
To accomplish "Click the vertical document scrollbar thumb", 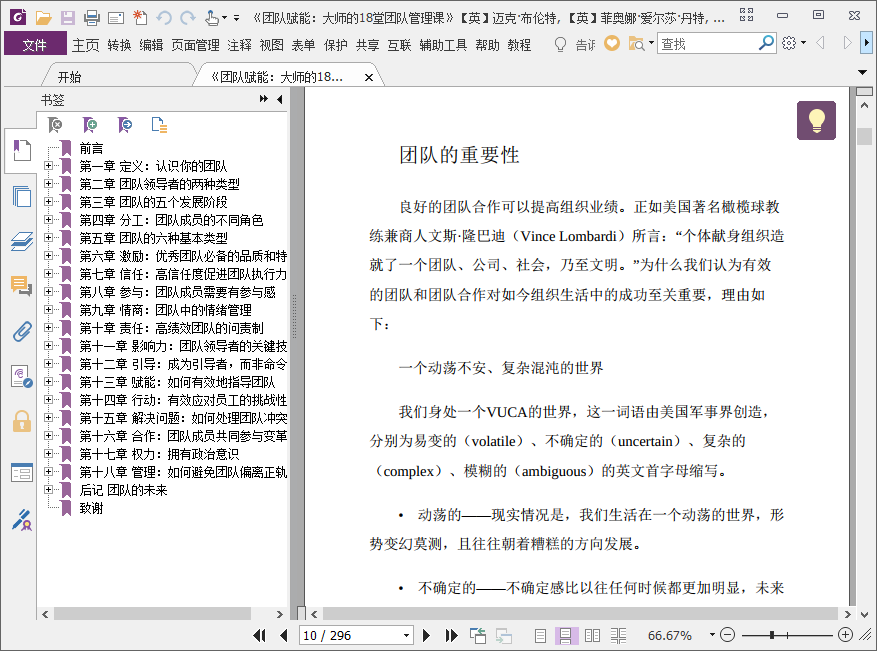I will 864,136.
